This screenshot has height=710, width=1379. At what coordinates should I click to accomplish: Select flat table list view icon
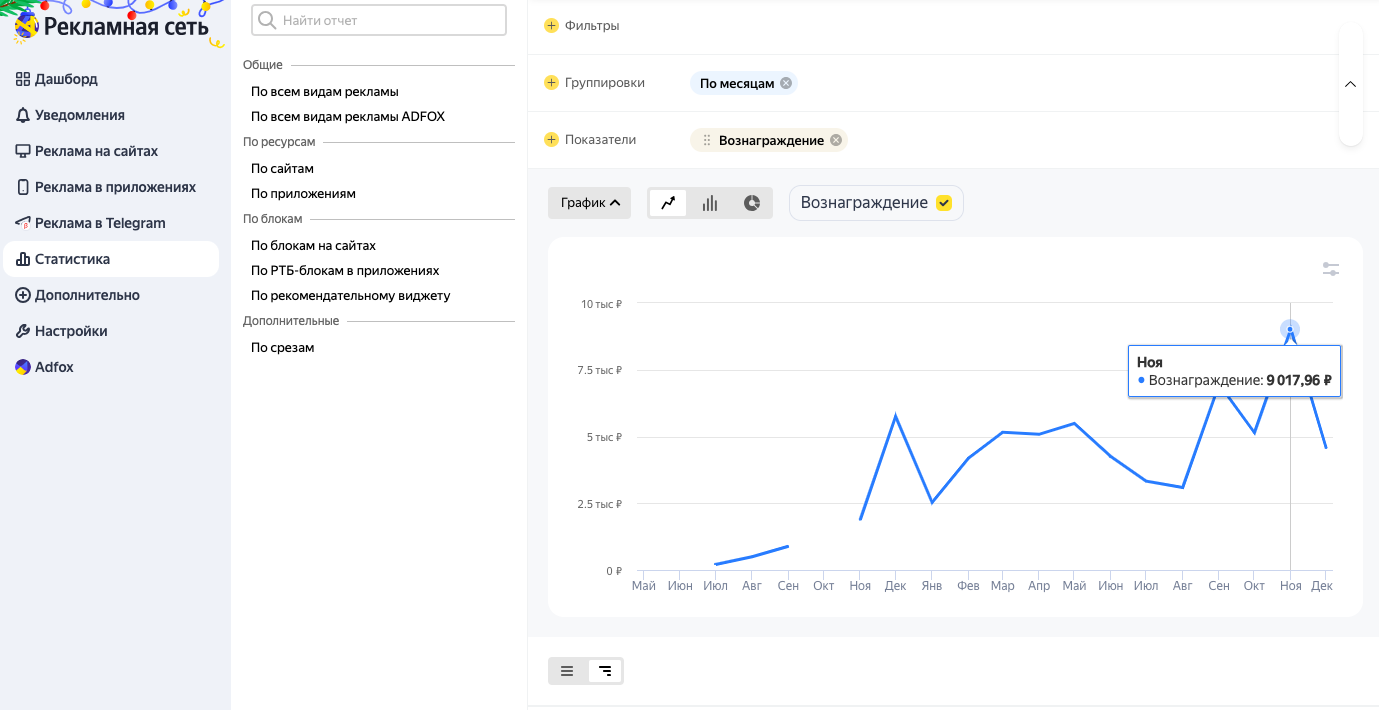click(567, 671)
